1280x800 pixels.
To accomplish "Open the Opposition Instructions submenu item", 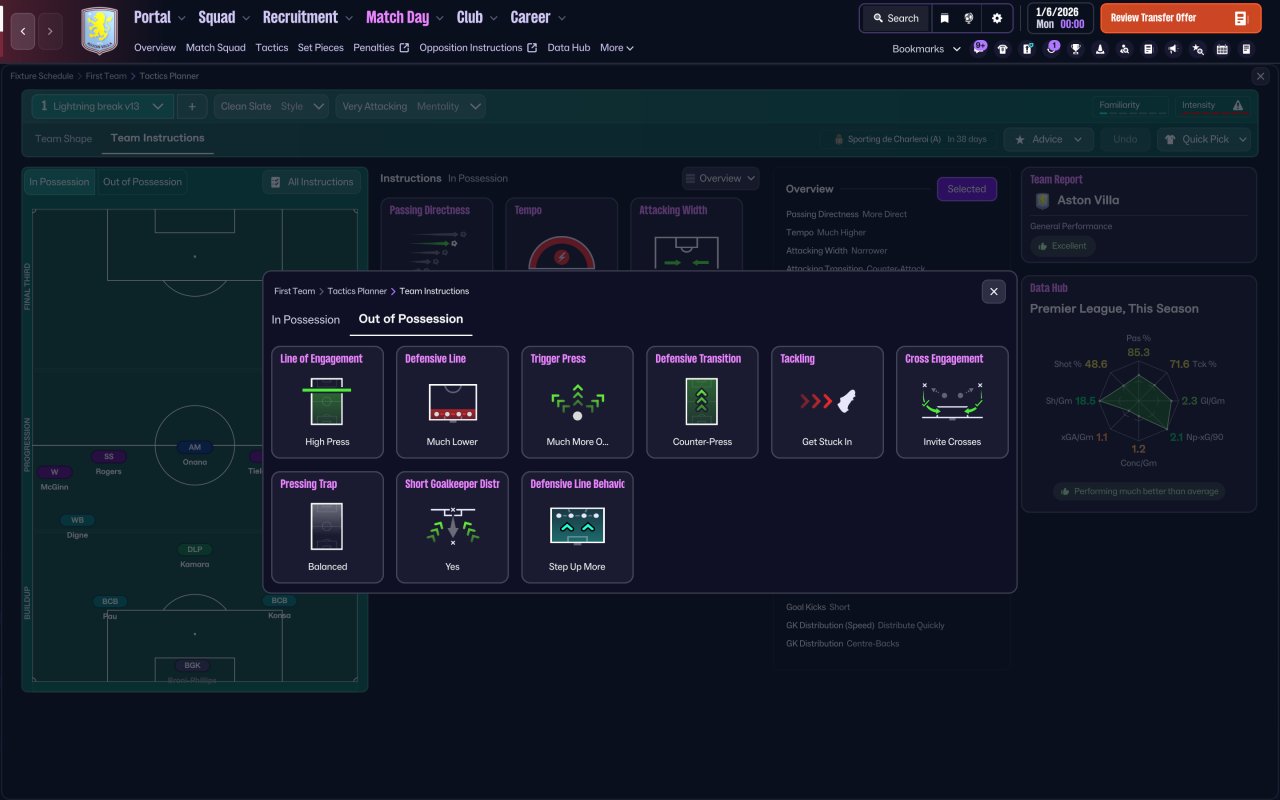I will 478,47.
